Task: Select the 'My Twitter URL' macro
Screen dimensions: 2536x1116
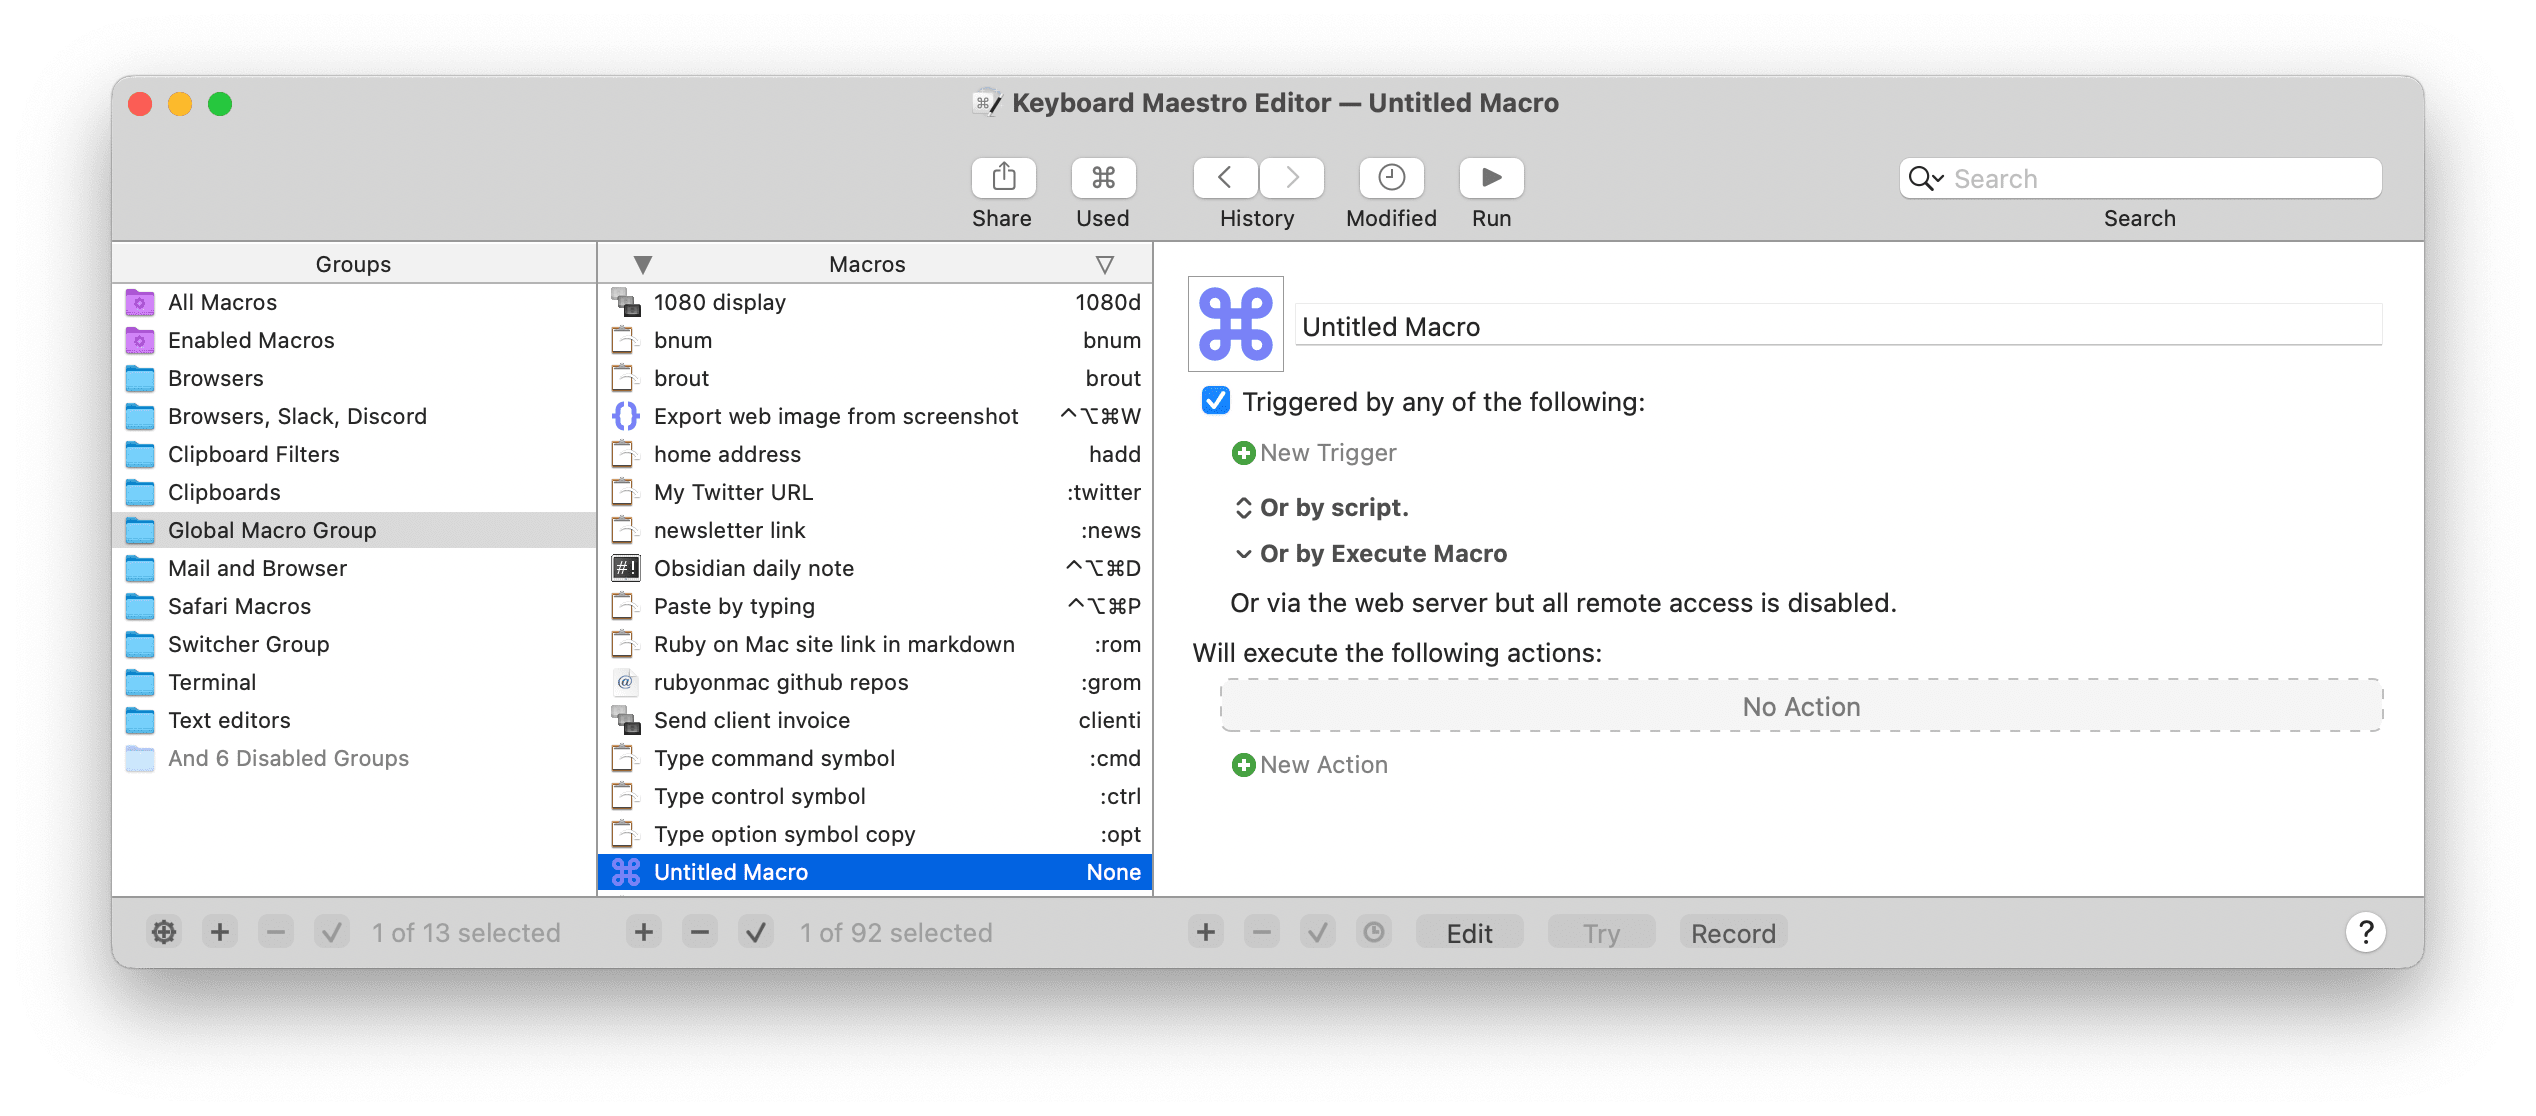Action: [x=875, y=492]
